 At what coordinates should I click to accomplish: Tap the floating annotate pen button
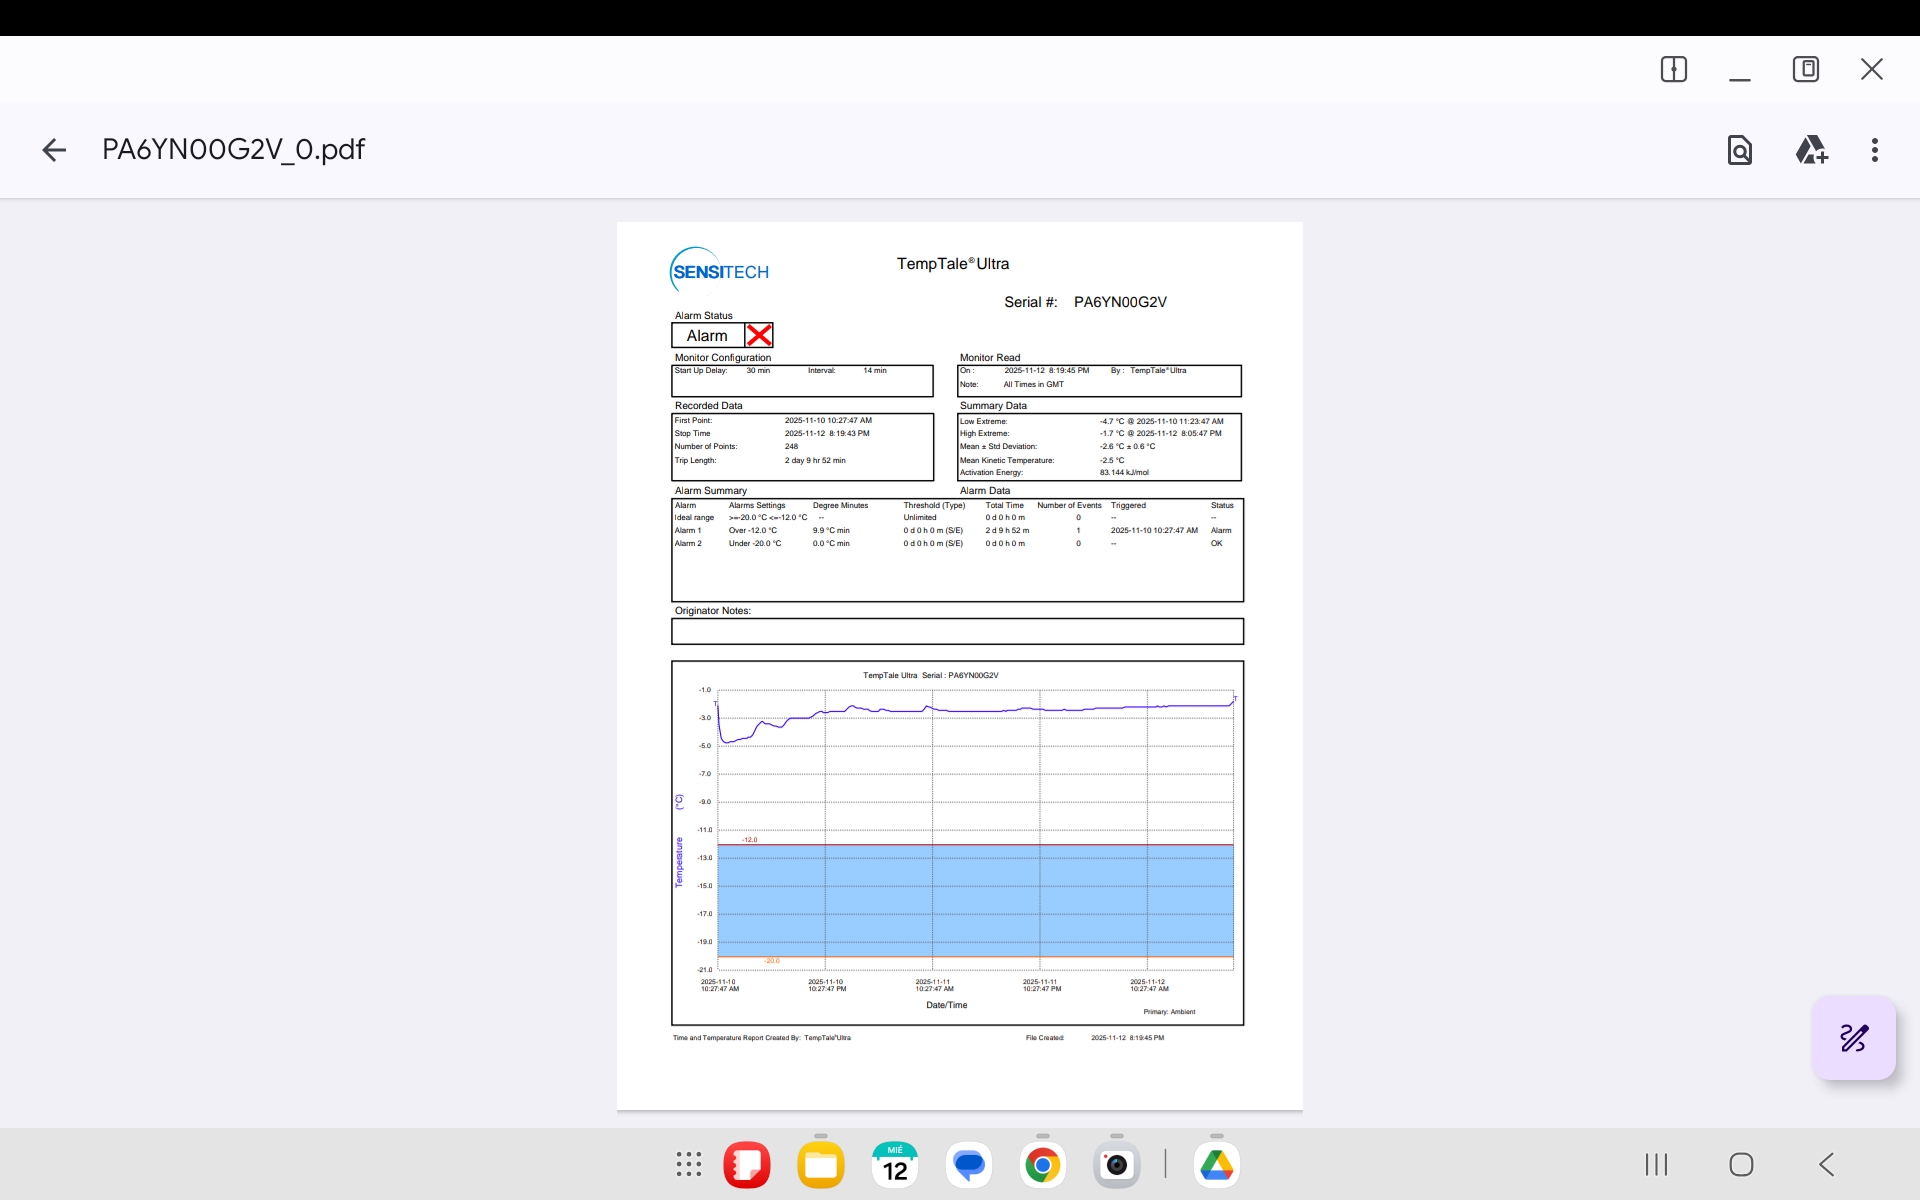[x=1853, y=1038]
